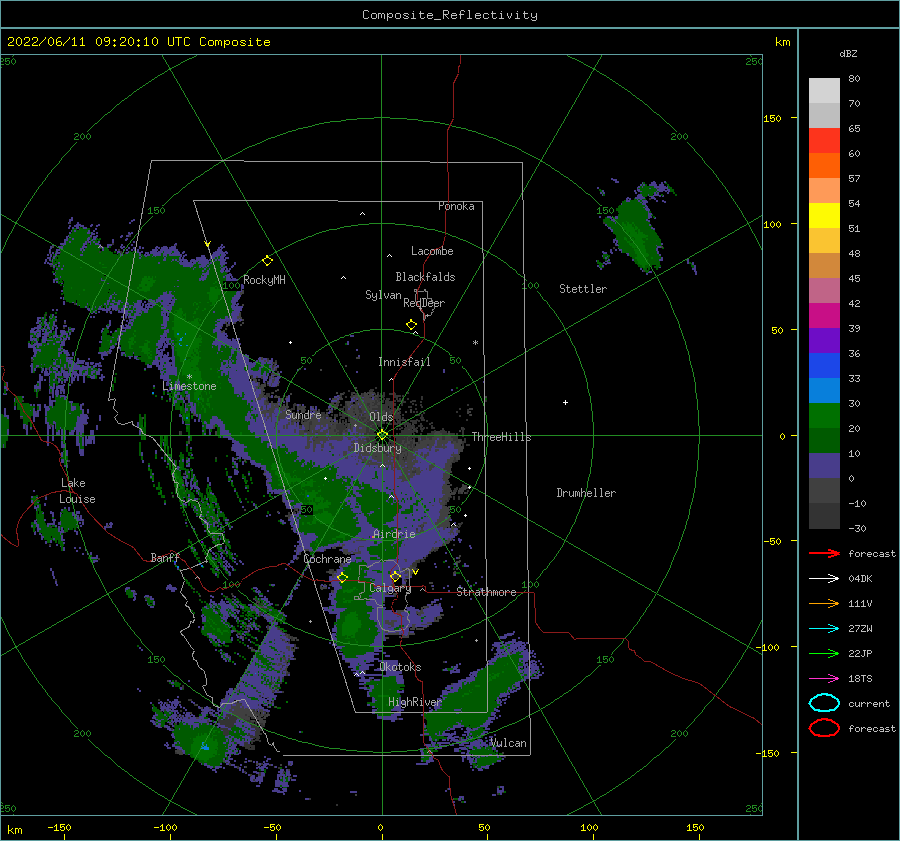The width and height of the screenshot is (900, 841).
Task: Click the Innisfail town label
Action: [404, 362]
